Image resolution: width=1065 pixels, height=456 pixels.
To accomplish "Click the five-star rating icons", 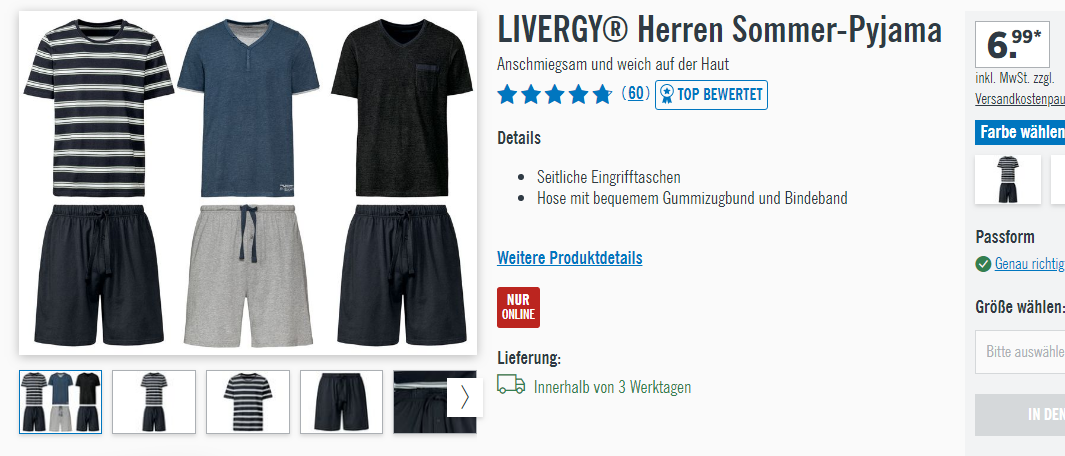I will click(x=554, y=94).
